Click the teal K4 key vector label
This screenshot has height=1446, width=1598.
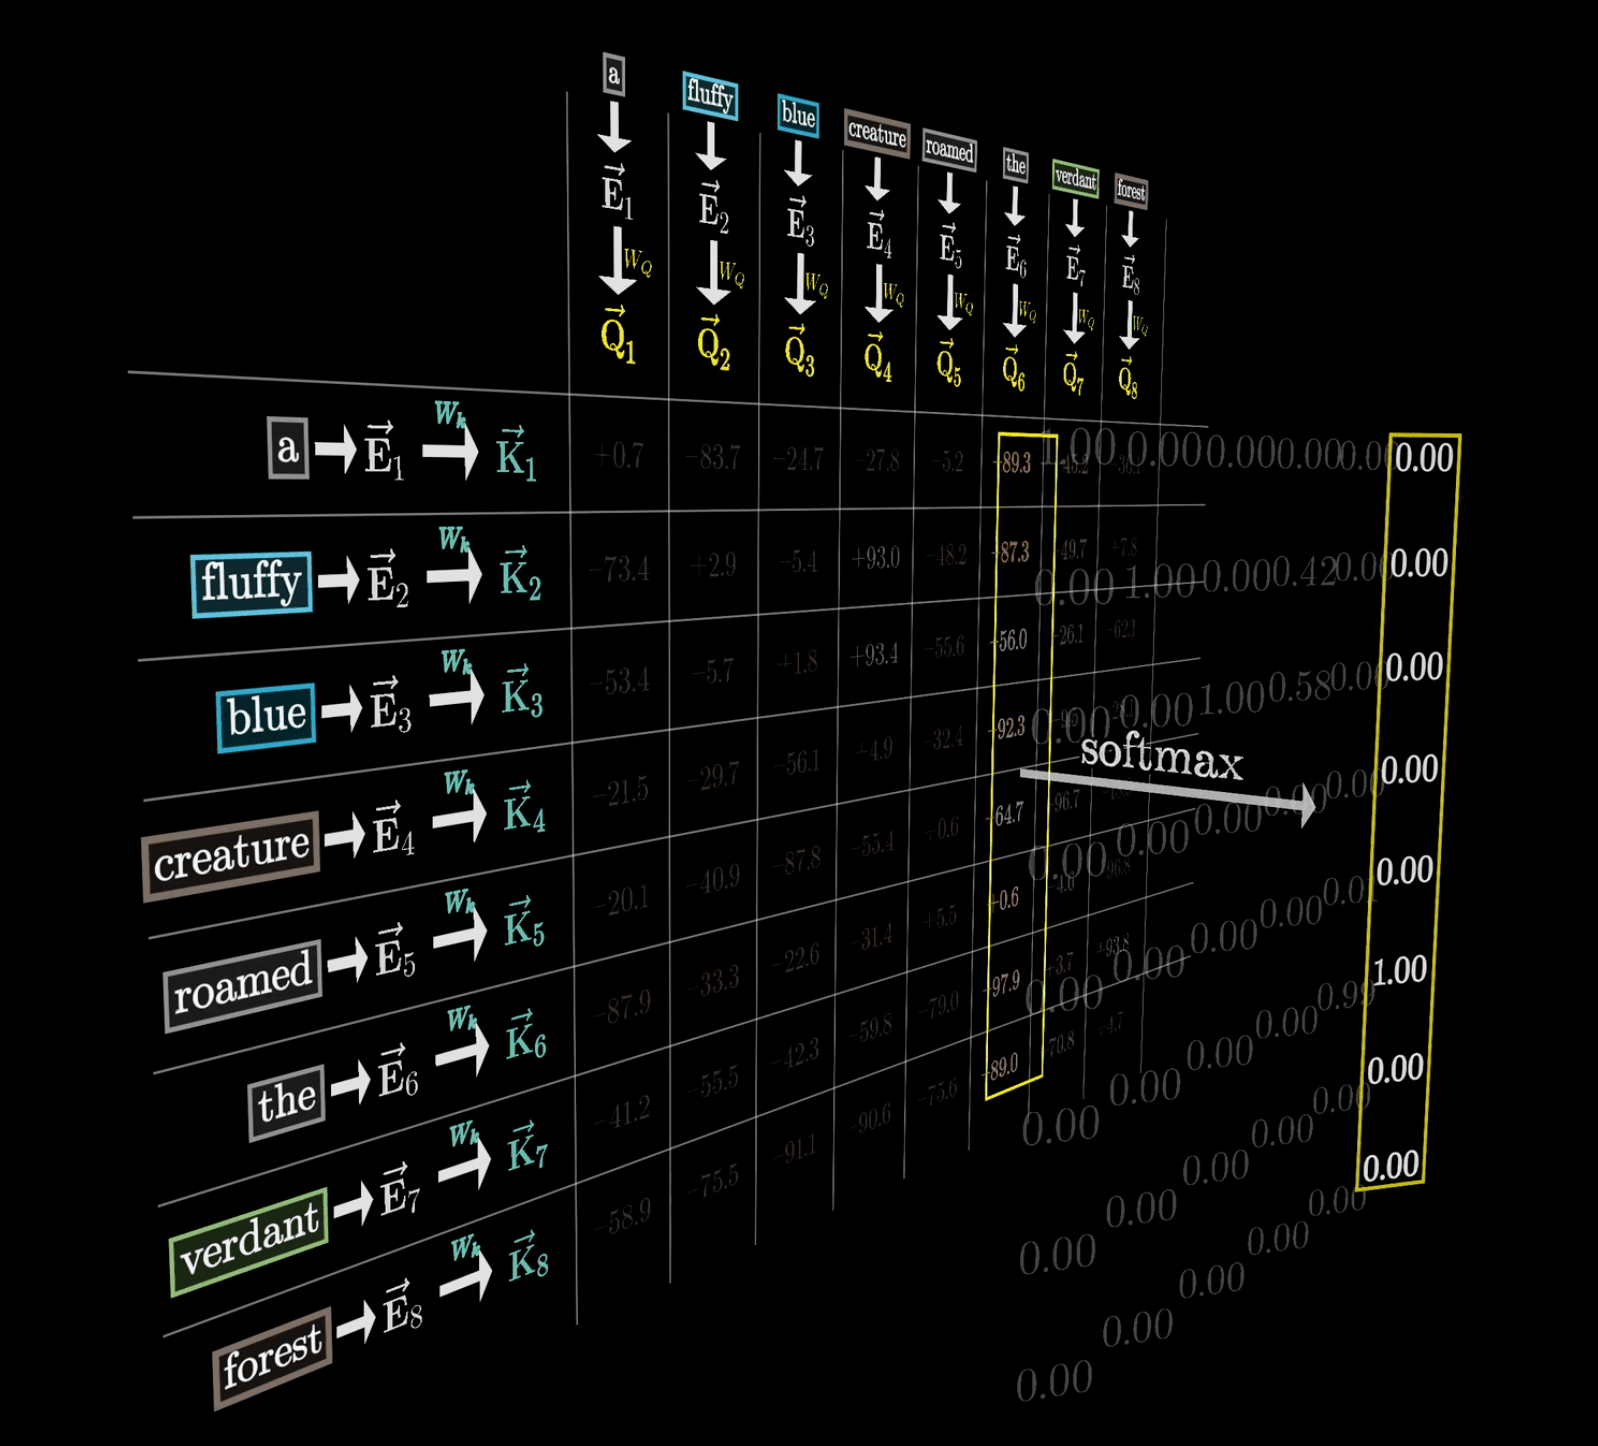525,808
